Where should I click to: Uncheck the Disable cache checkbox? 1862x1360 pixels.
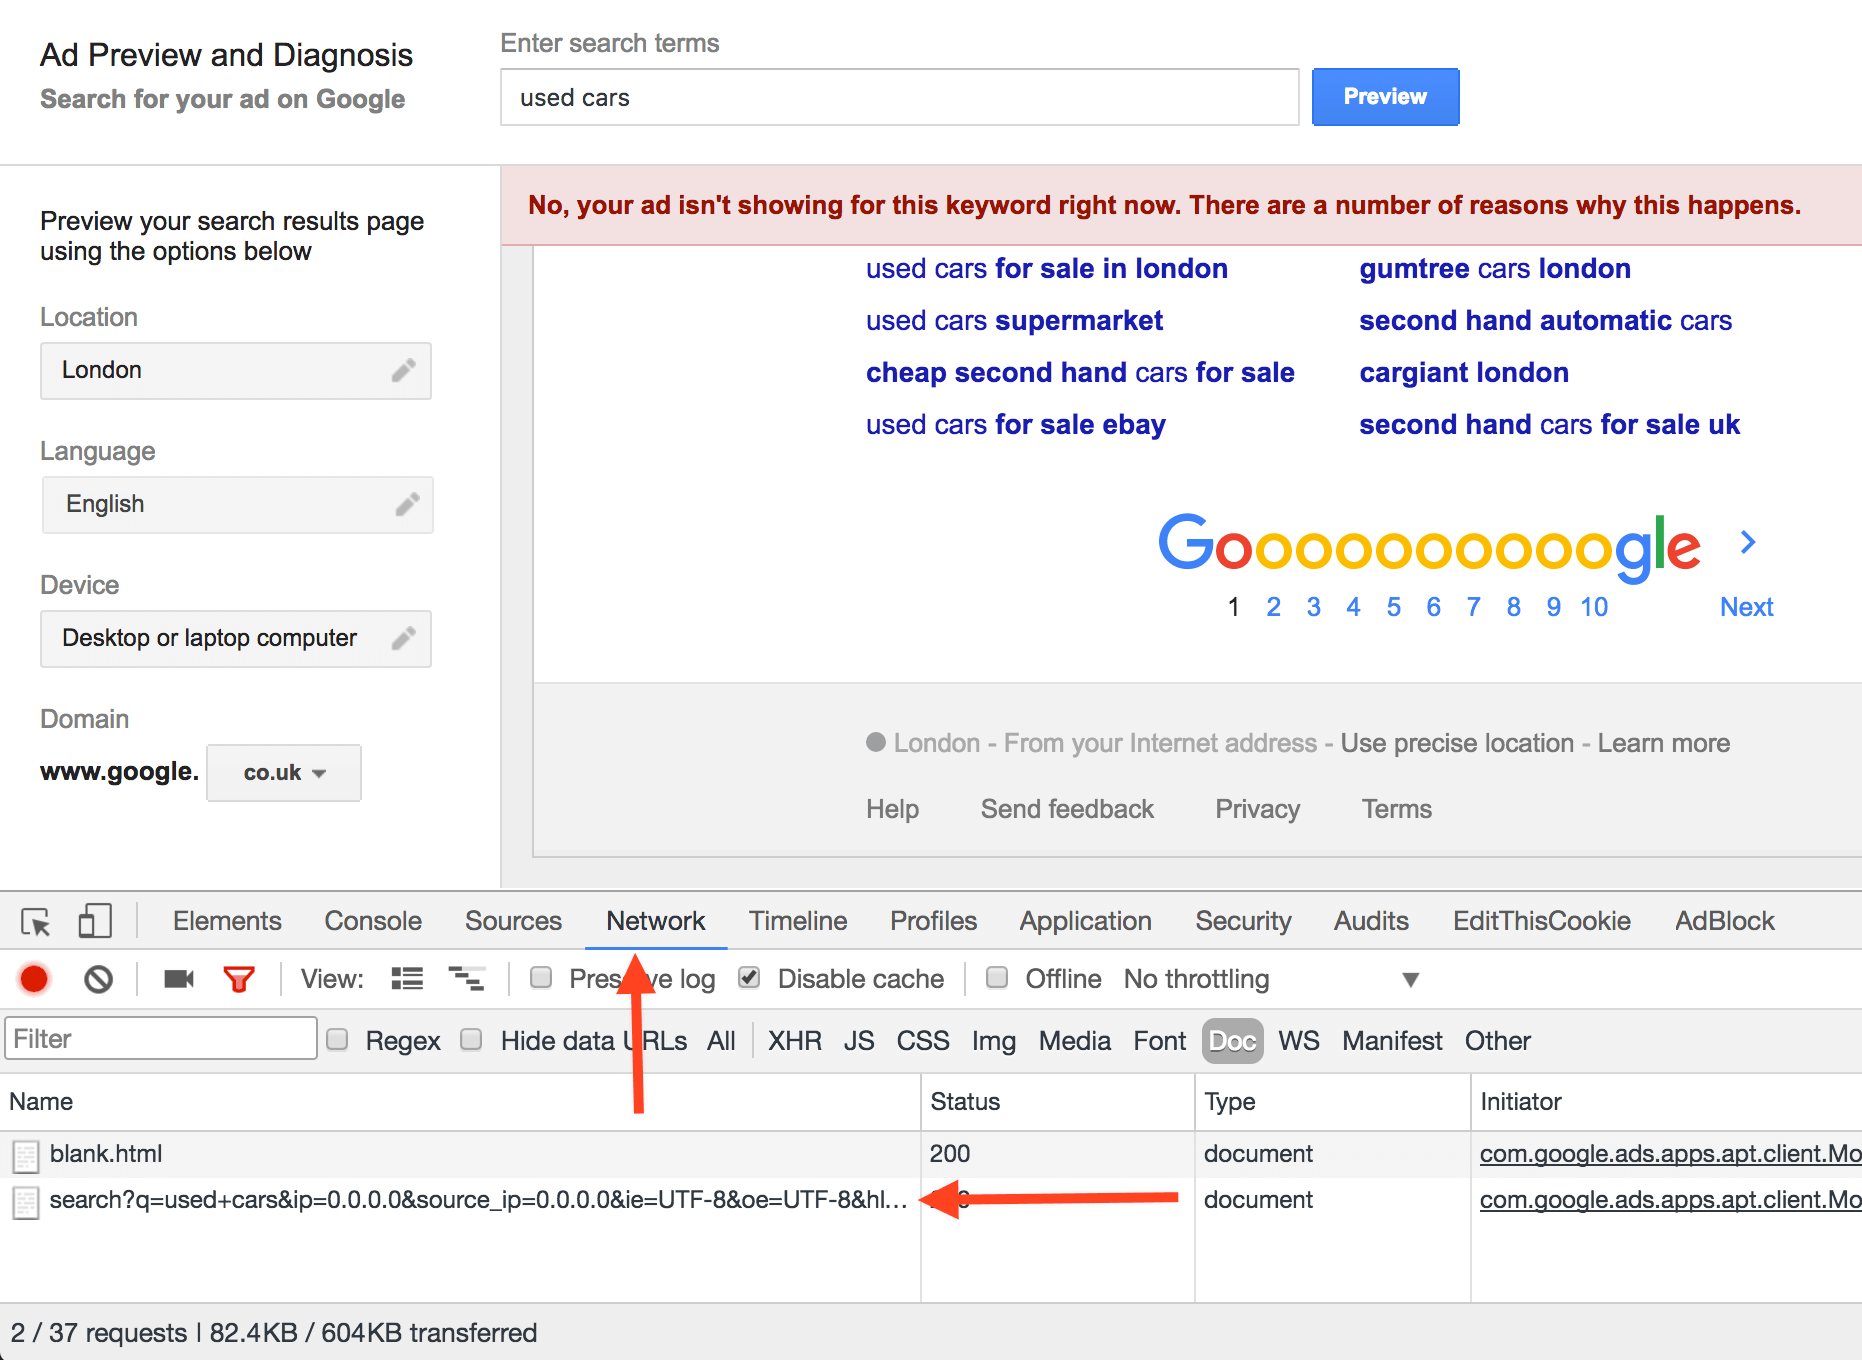tap(749, 978)
